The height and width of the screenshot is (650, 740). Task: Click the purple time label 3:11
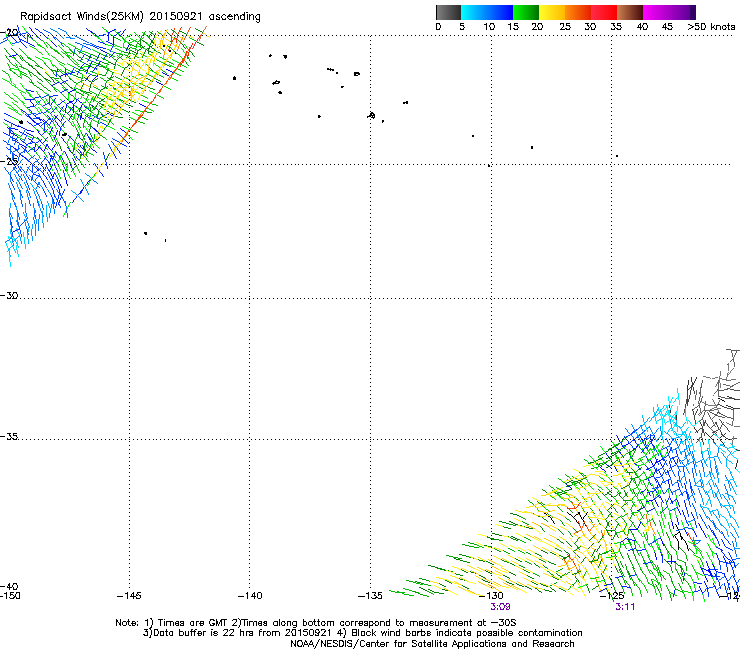(625, 607)
